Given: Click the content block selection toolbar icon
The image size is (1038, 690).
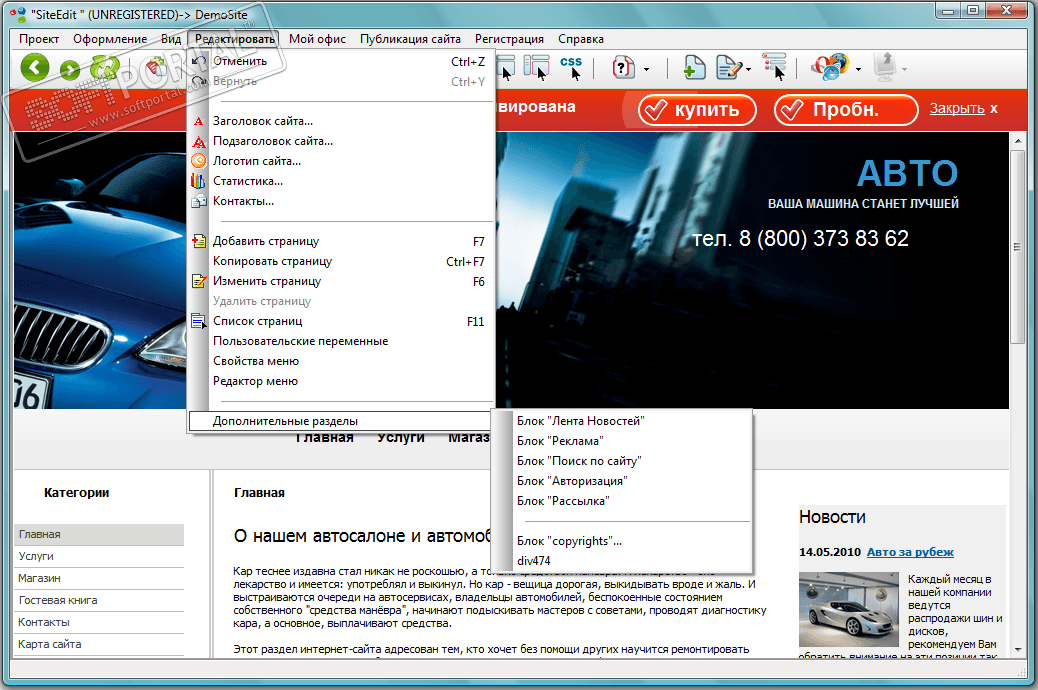Looking at the screenshot, I should click(506, 68).
